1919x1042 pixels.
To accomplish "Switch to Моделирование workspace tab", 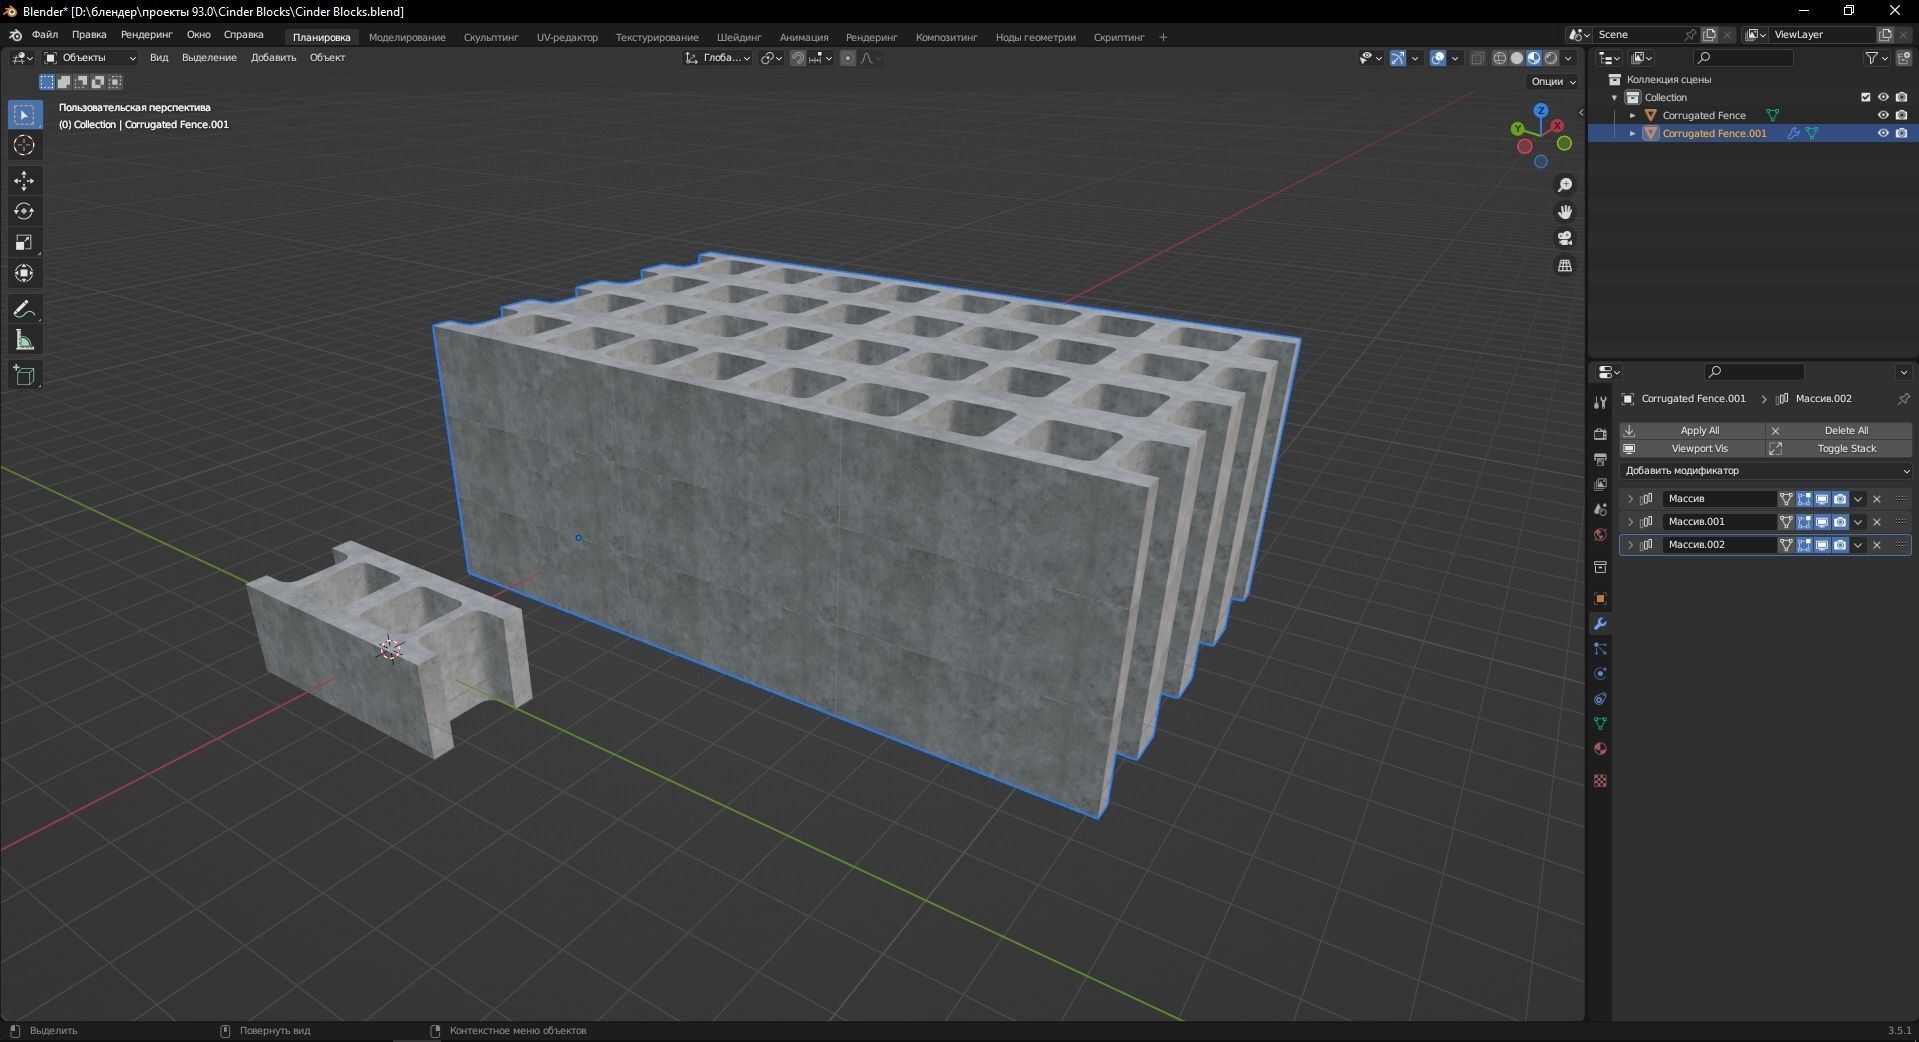I will (407, 37).
